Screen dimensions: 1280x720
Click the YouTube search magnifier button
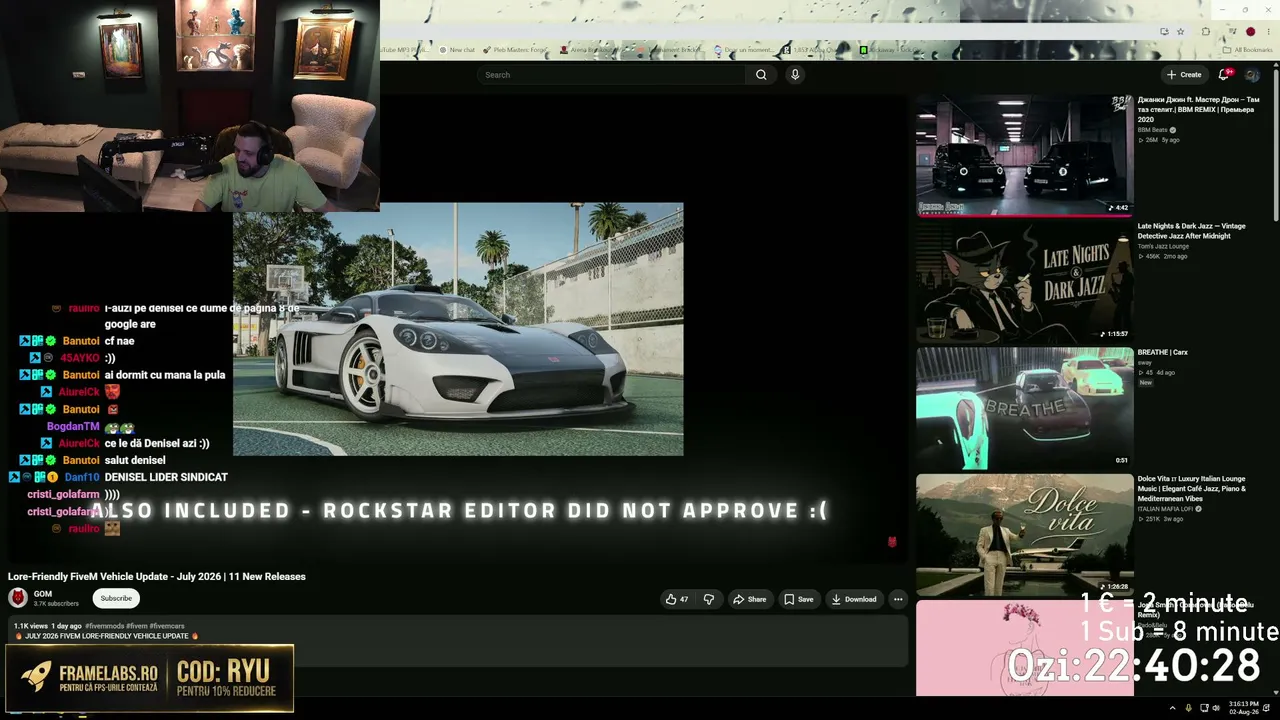(761, 75)
